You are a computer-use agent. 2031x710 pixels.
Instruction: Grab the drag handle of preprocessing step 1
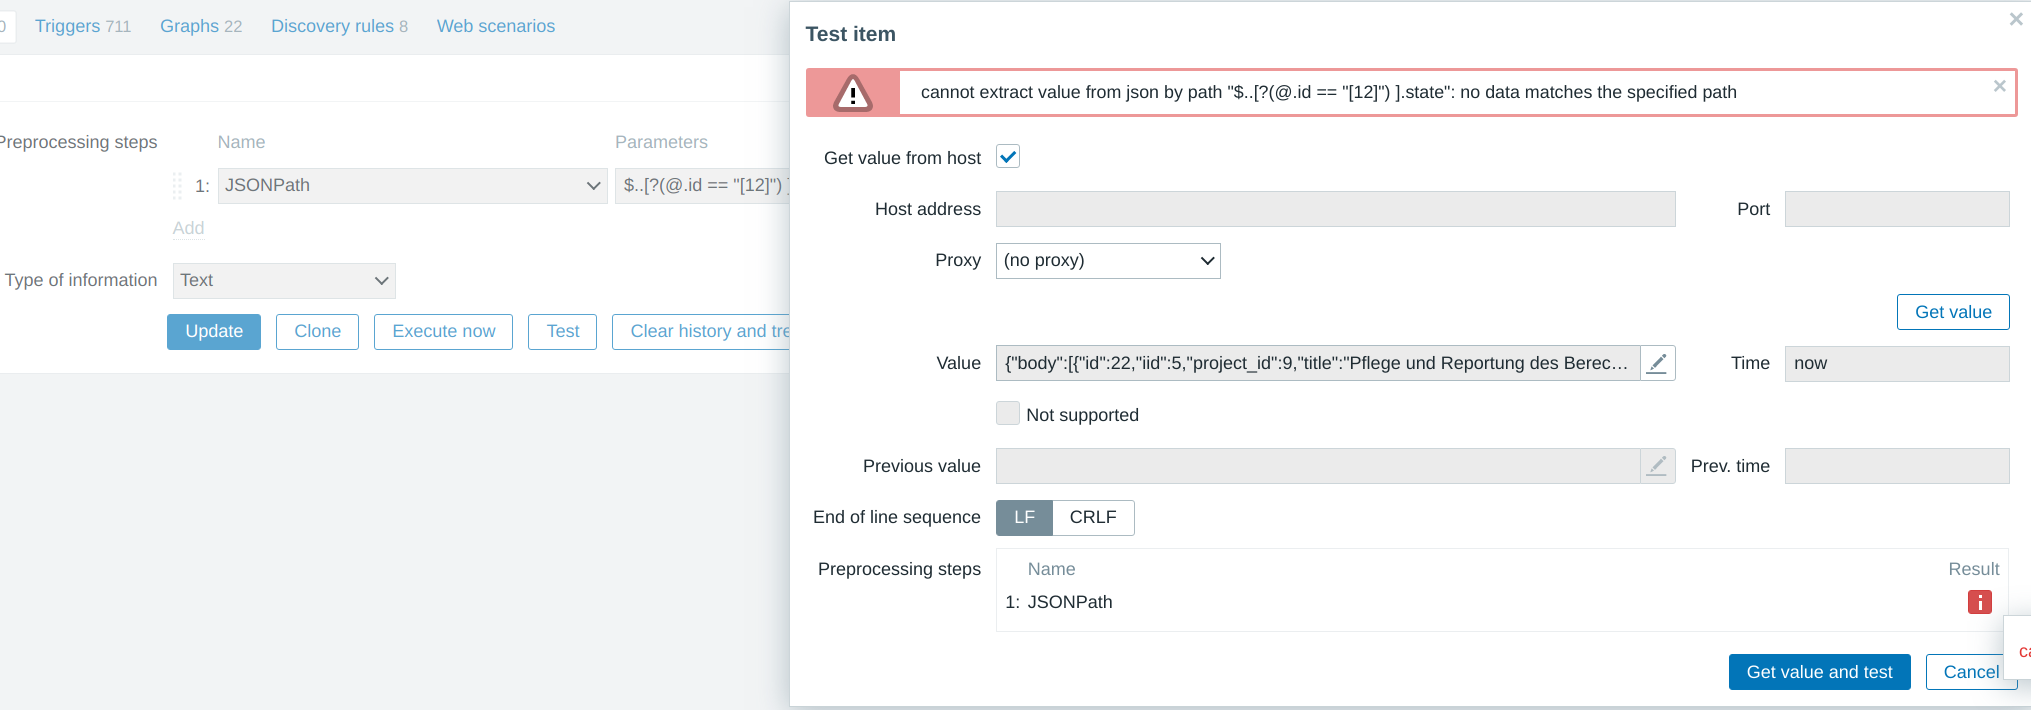pos(177,186)
